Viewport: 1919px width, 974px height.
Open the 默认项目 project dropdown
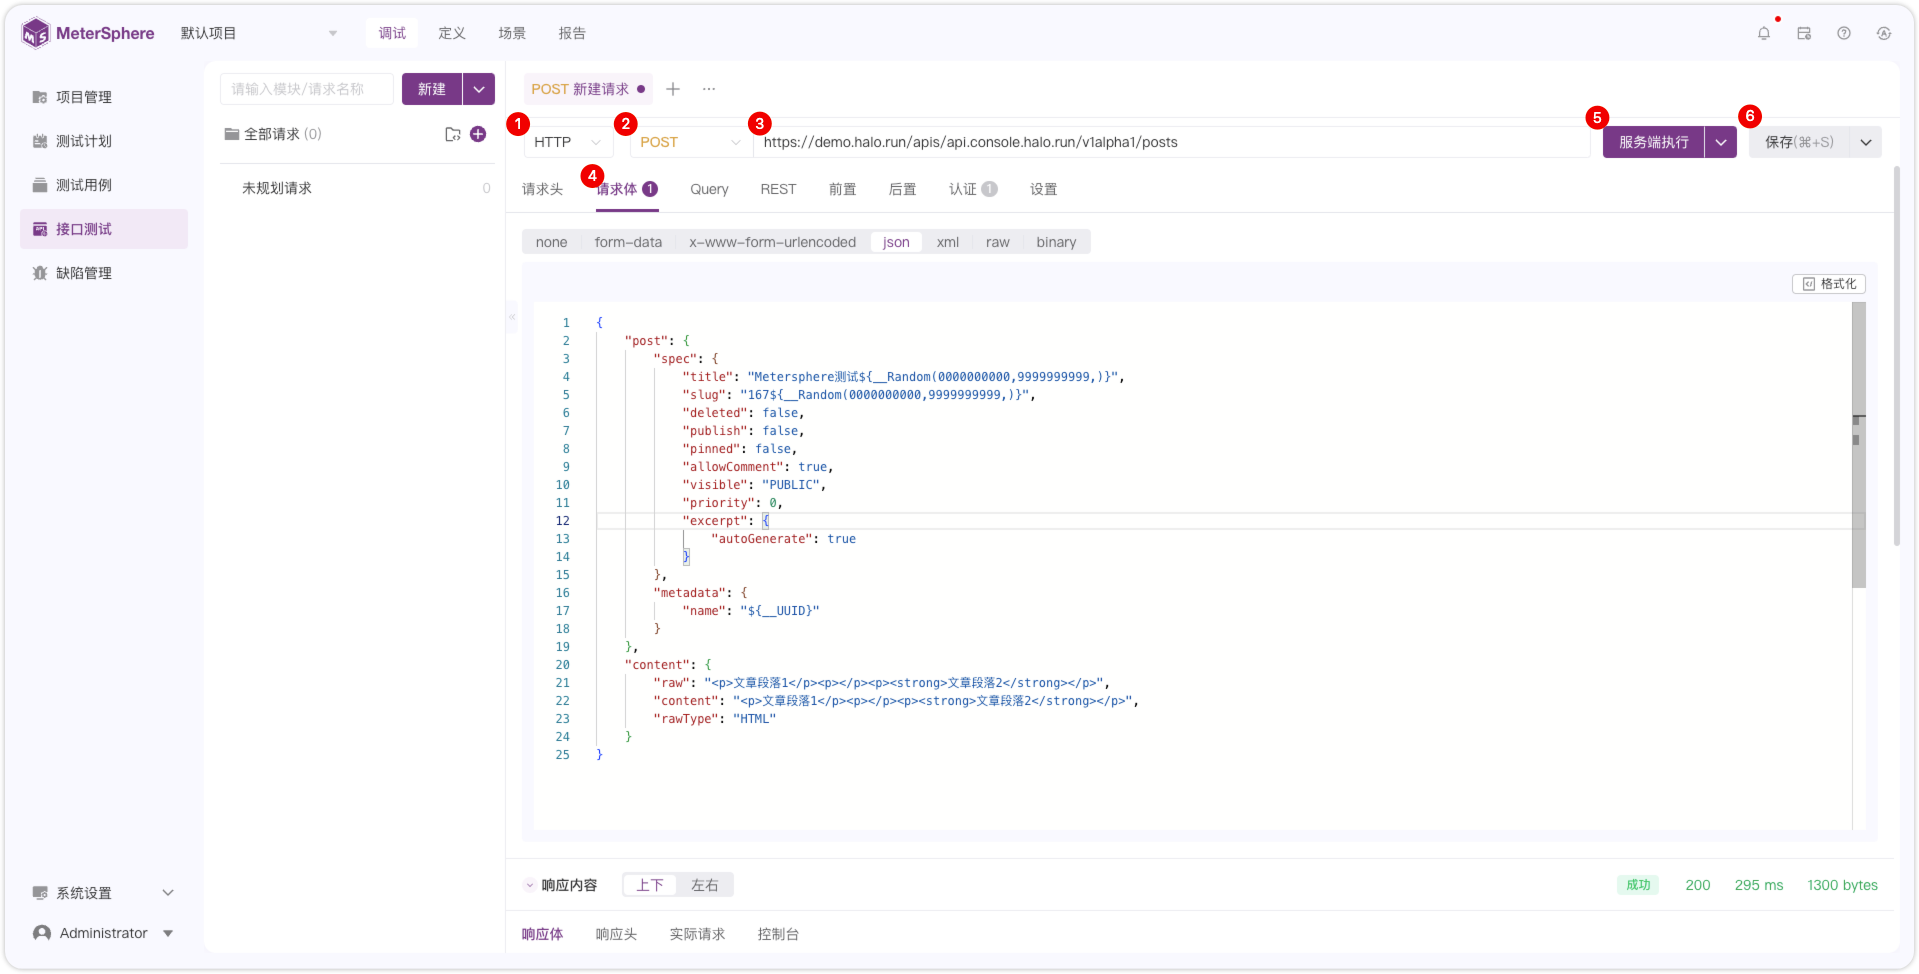tap(258, 33)
